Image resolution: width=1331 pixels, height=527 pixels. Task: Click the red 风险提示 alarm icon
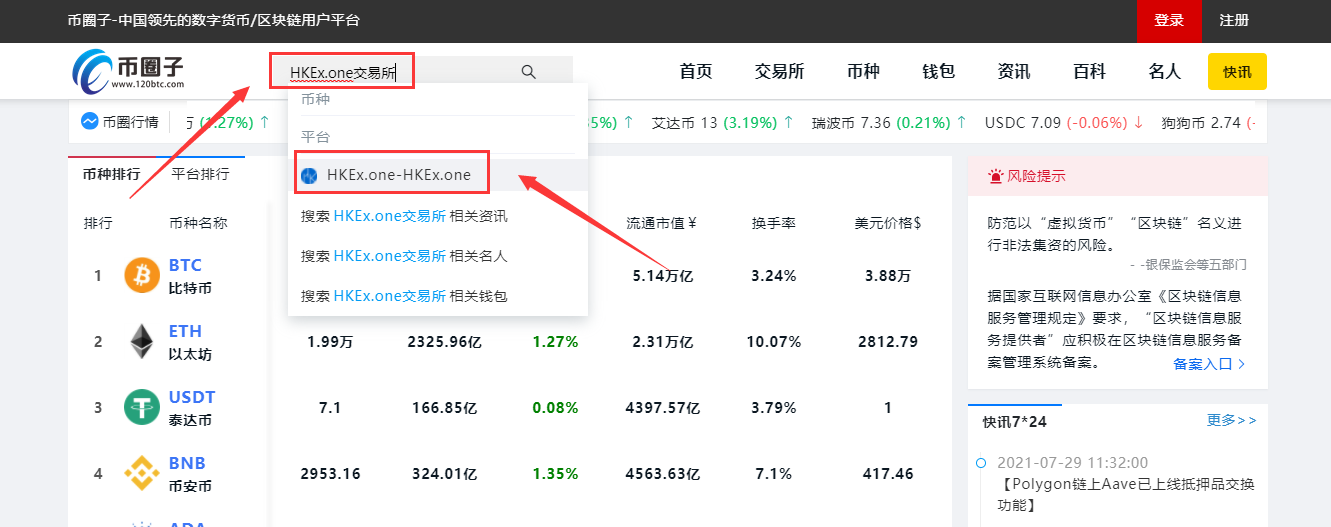pyautogui.click(x=995, y=176)
